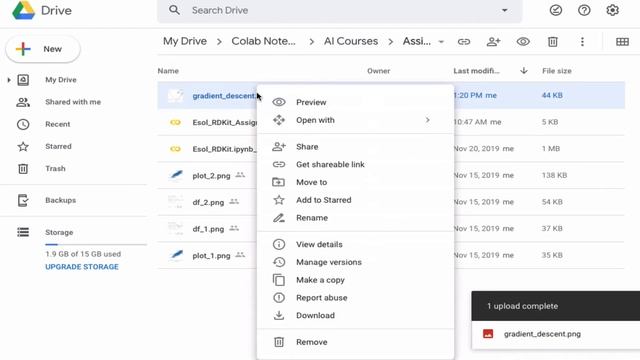Select the Esol_RDKit.ipynb file

[224, 149]
